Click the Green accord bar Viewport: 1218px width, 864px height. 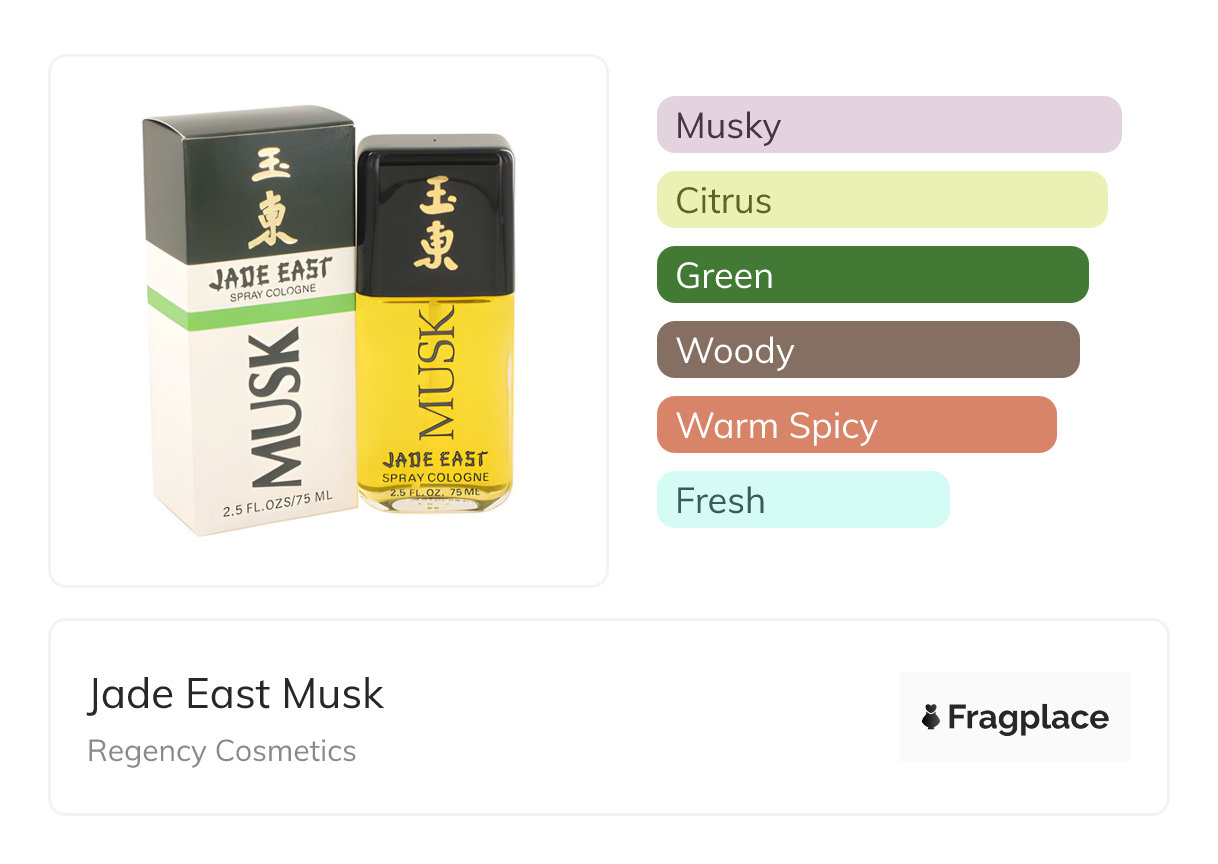873,275
